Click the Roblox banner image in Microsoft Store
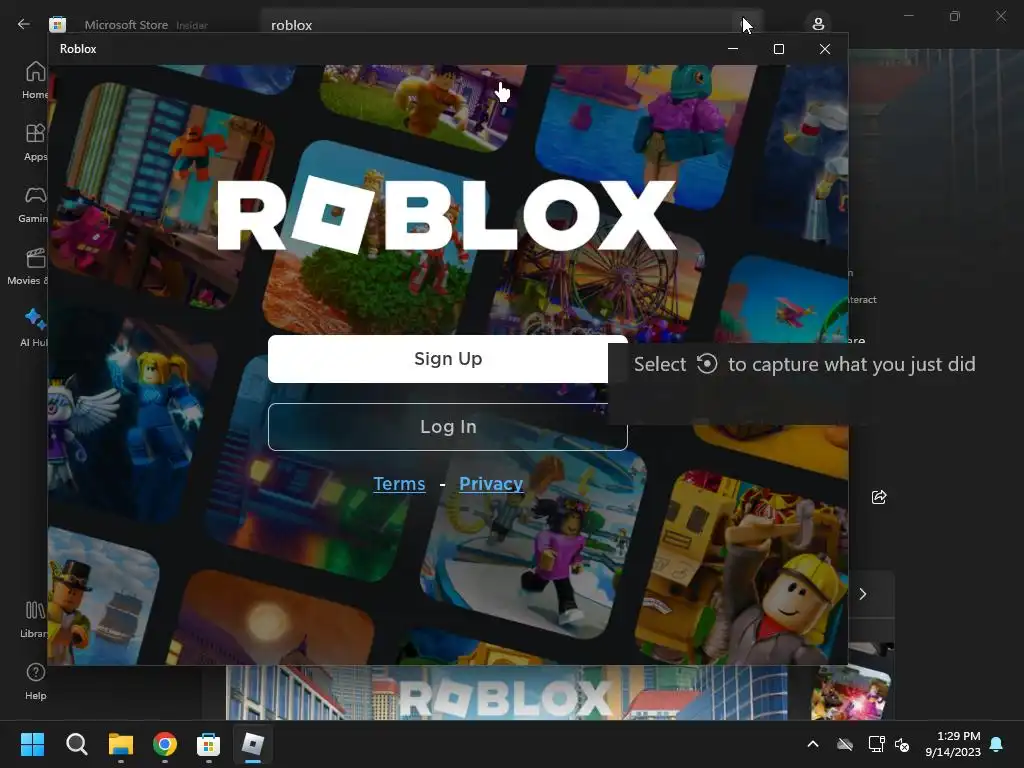Screen dimensions: 1024x768 (507, 693)
